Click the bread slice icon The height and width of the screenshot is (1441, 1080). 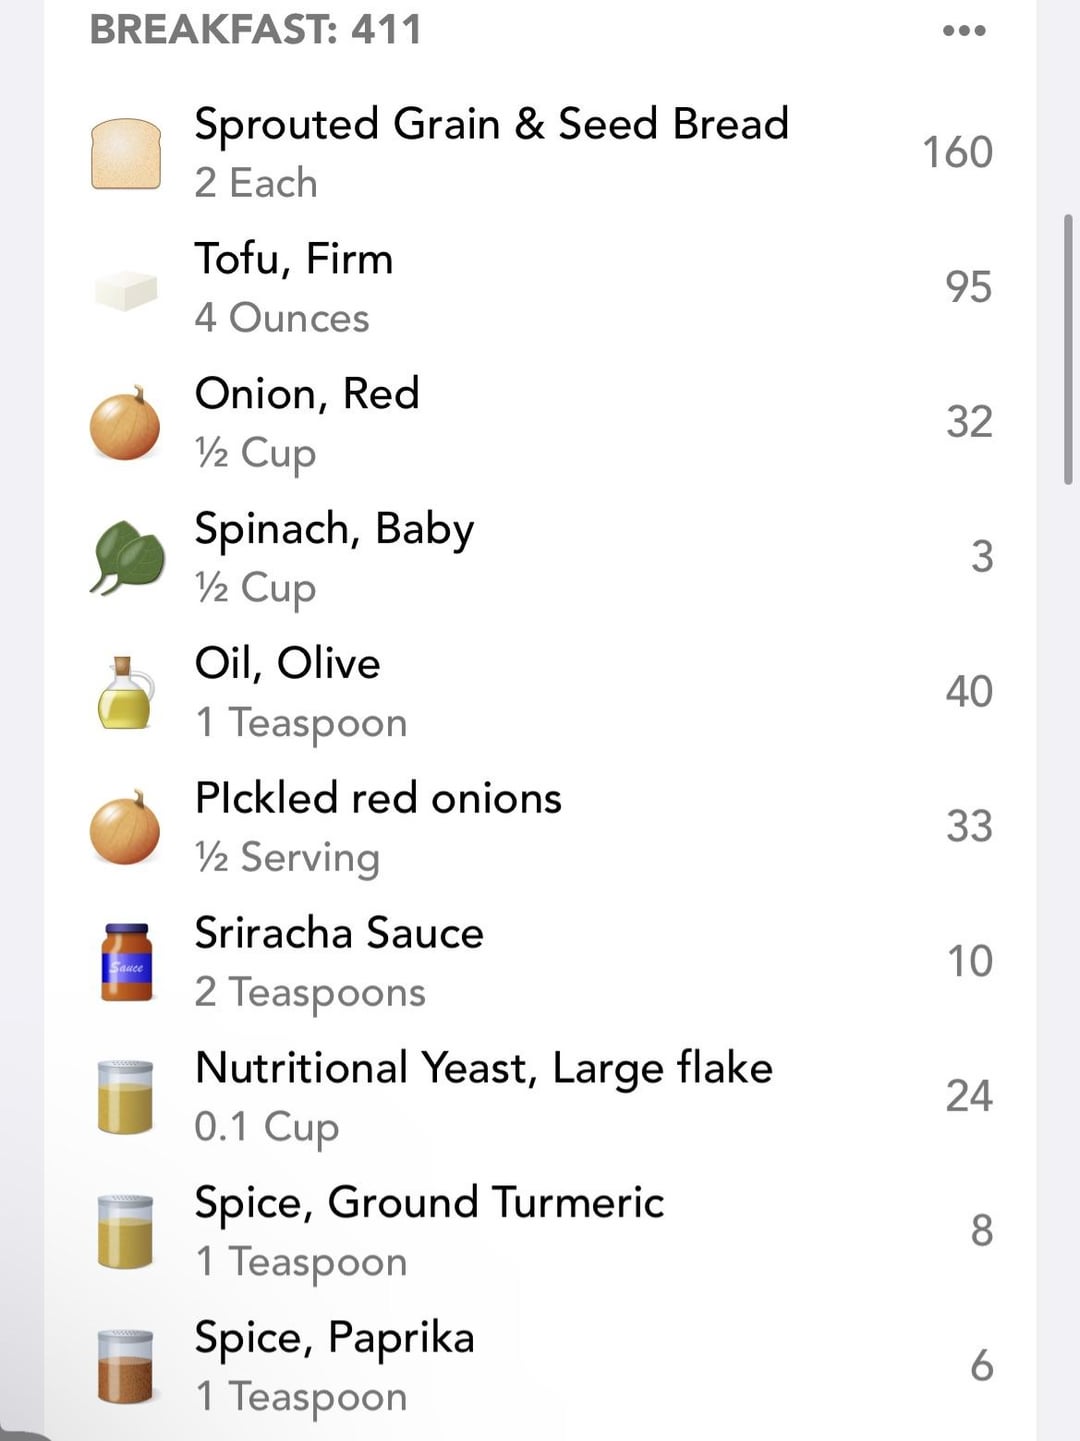pyautogui.click(x=126, y=154)
